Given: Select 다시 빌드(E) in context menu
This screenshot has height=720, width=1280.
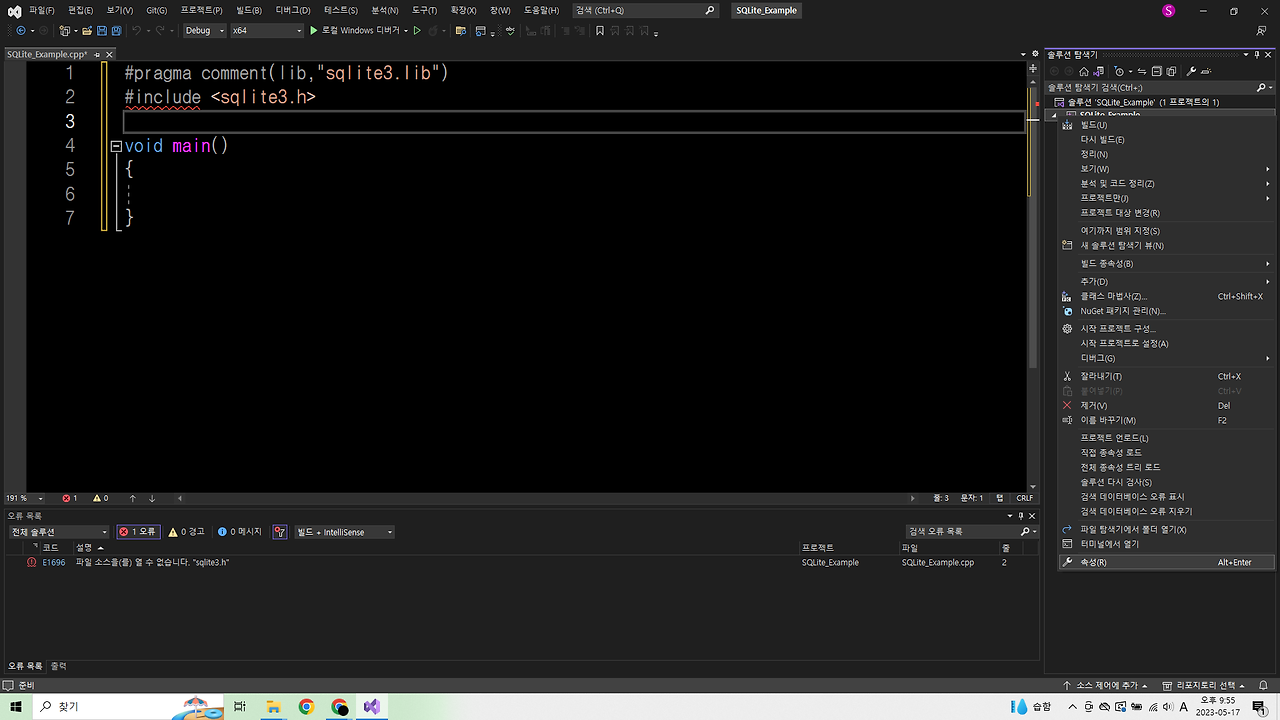Looking at the screenshot, I should [x=1166, y=140].
